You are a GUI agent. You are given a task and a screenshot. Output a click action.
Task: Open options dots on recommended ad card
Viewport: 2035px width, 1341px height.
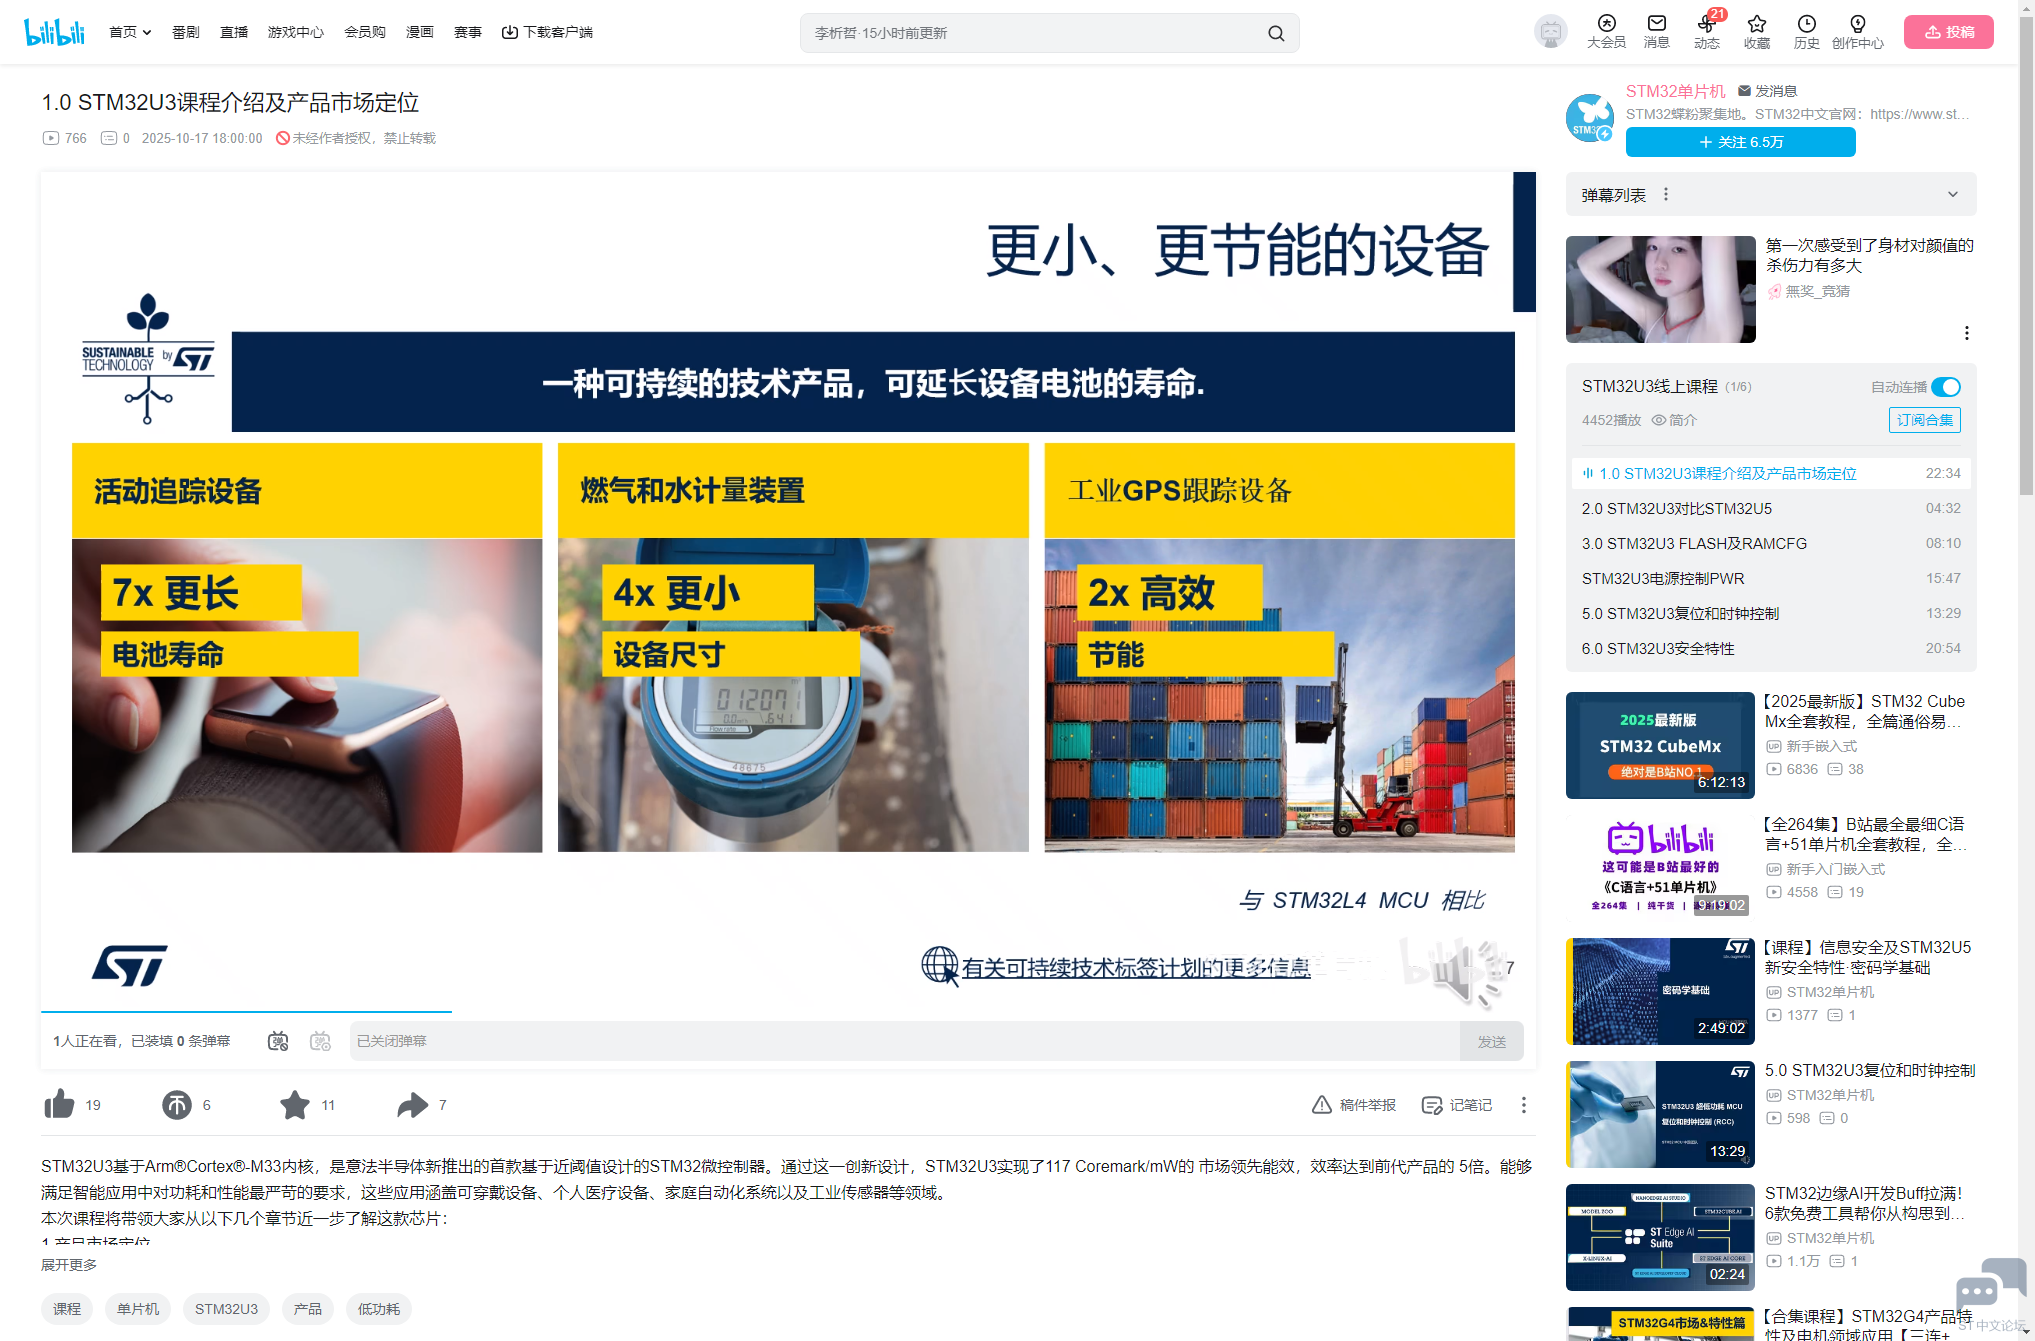click(1966, 333)
